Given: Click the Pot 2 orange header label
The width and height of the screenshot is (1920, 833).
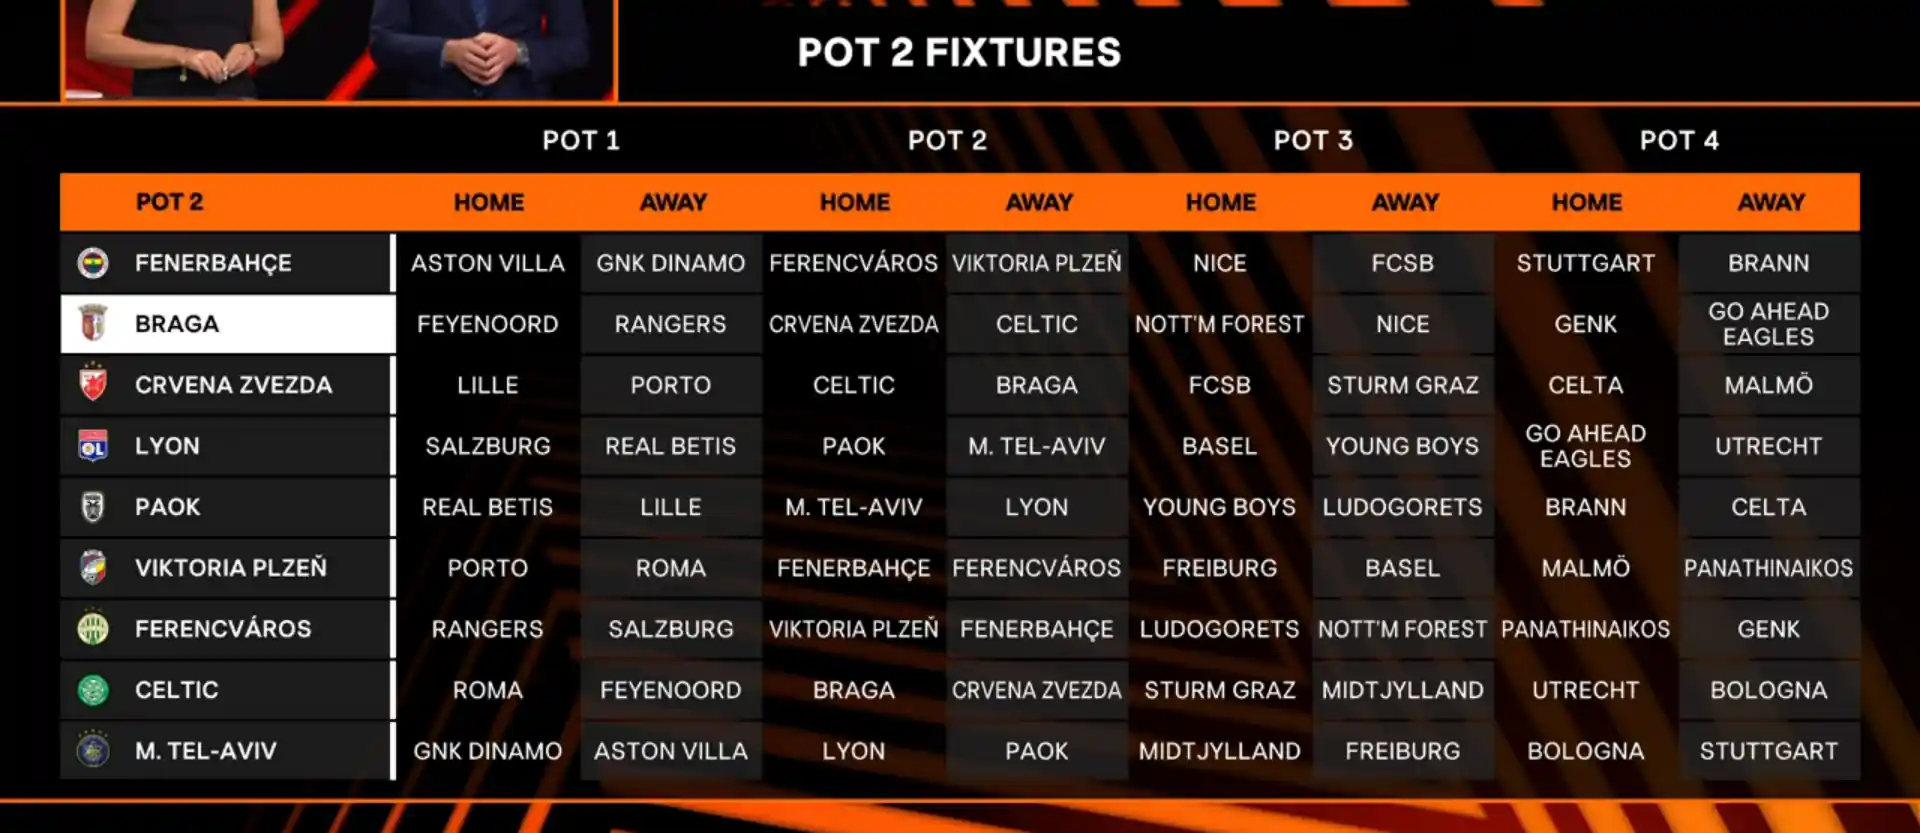Looking at the screenshot, I should click(169, 202).
